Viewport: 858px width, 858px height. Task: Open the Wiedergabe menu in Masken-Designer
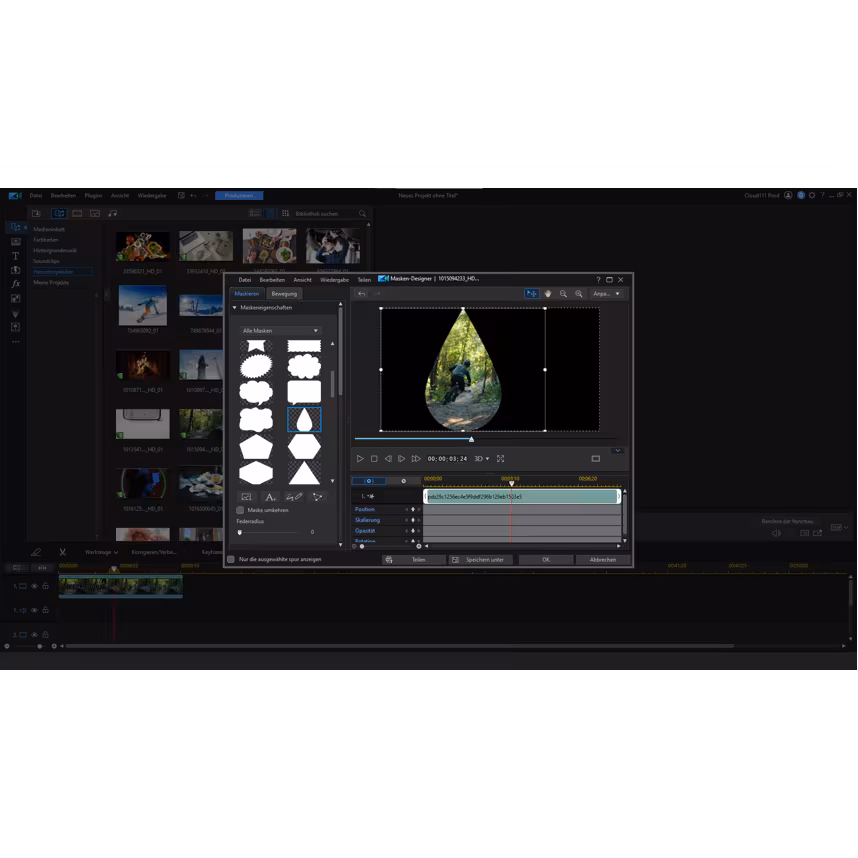coord(334,280)
